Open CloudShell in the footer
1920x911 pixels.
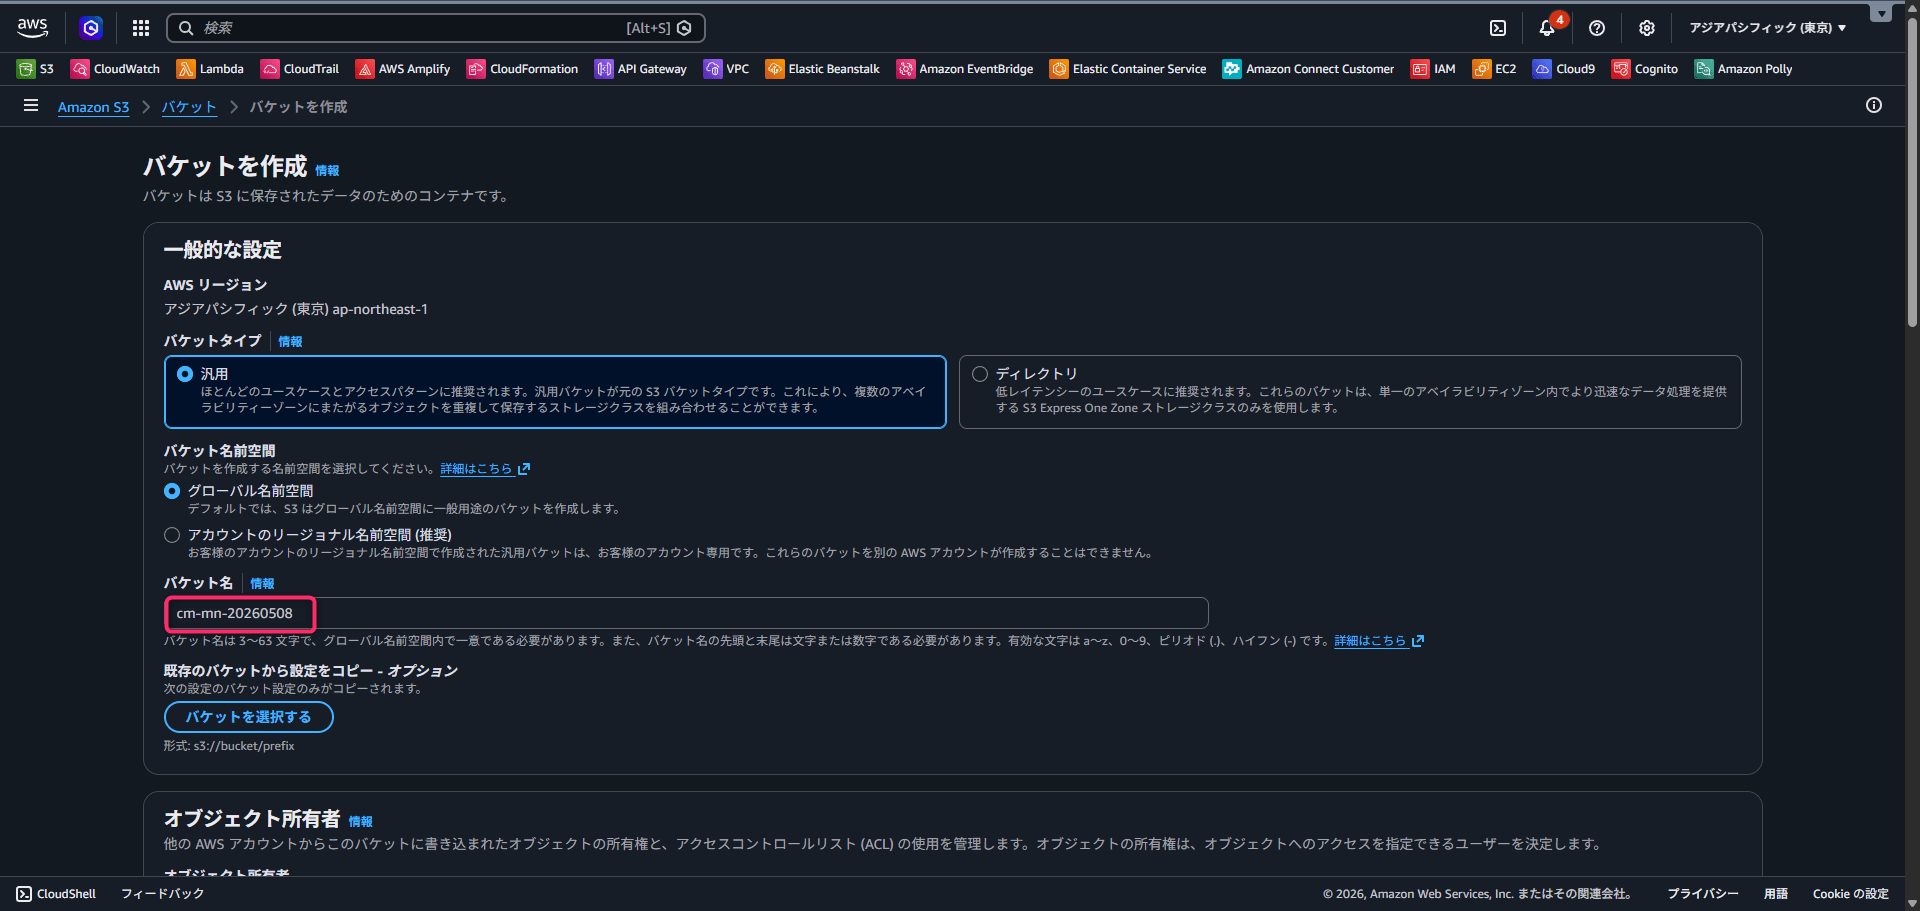click(x=56, y=894)
